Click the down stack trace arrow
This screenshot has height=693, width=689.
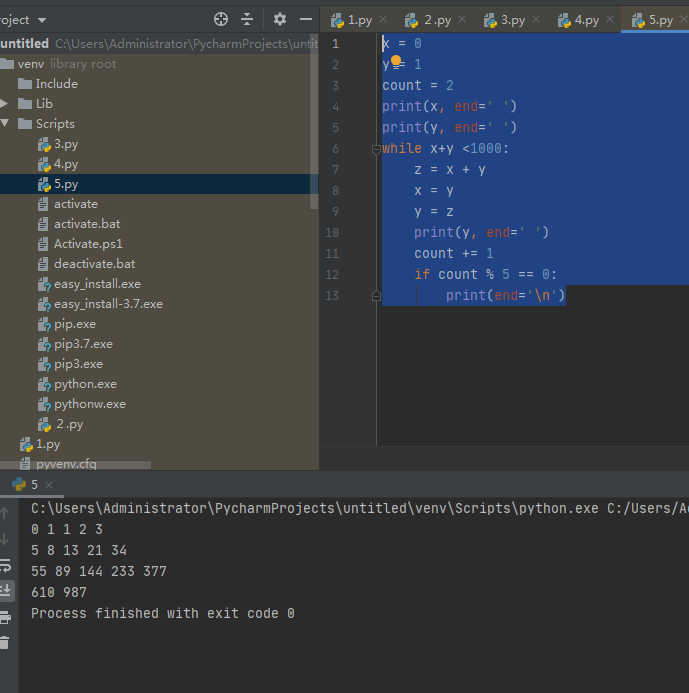5,539
